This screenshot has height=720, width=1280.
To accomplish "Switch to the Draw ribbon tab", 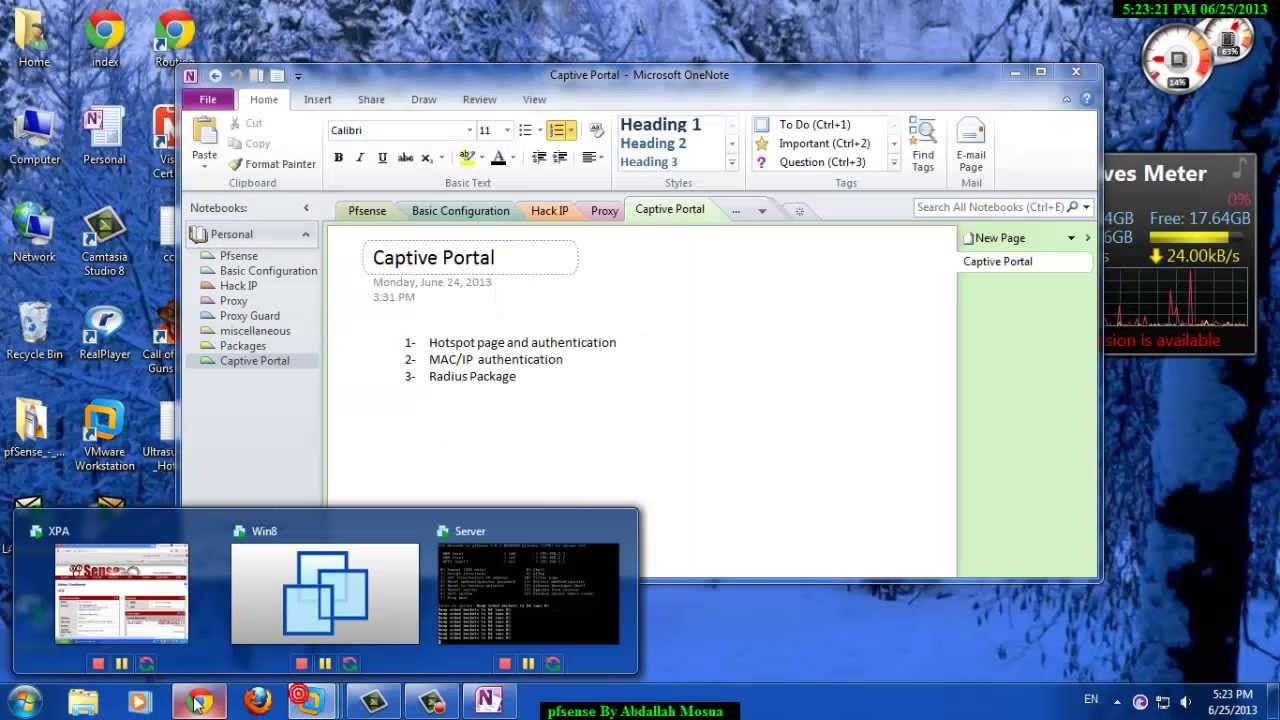I will (x=424, y=100).
